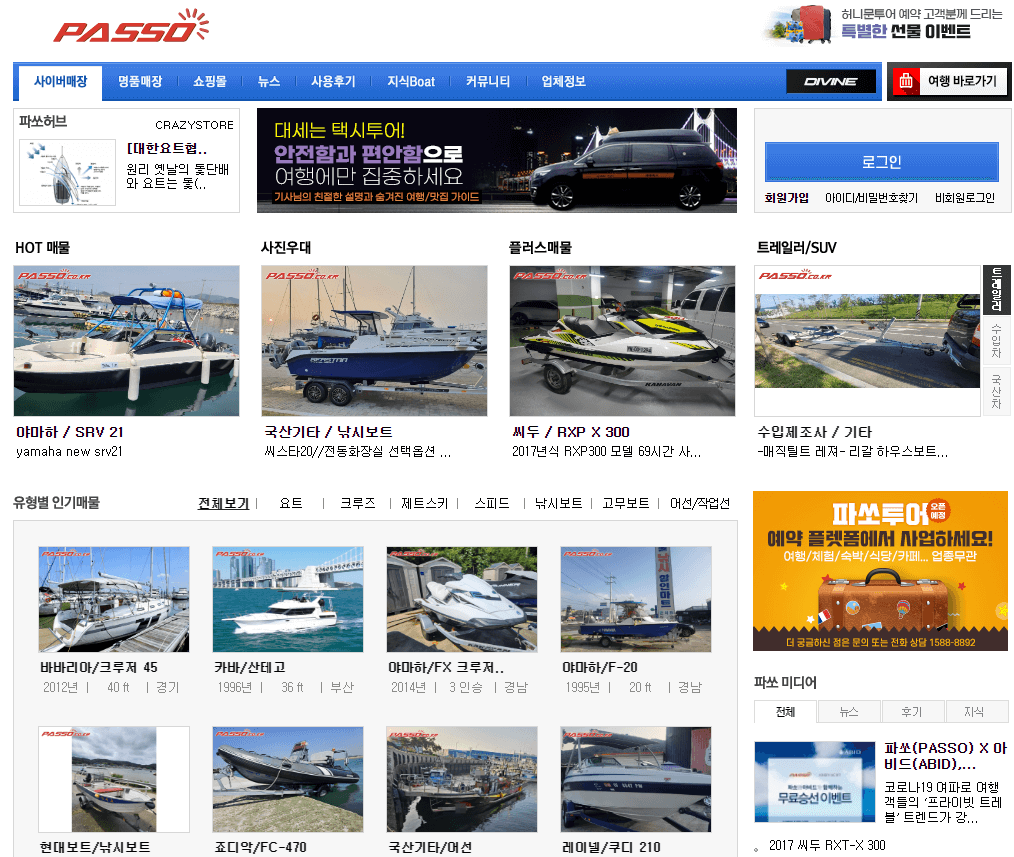Open the 쇼핑몰 menu

coord(210,81)
